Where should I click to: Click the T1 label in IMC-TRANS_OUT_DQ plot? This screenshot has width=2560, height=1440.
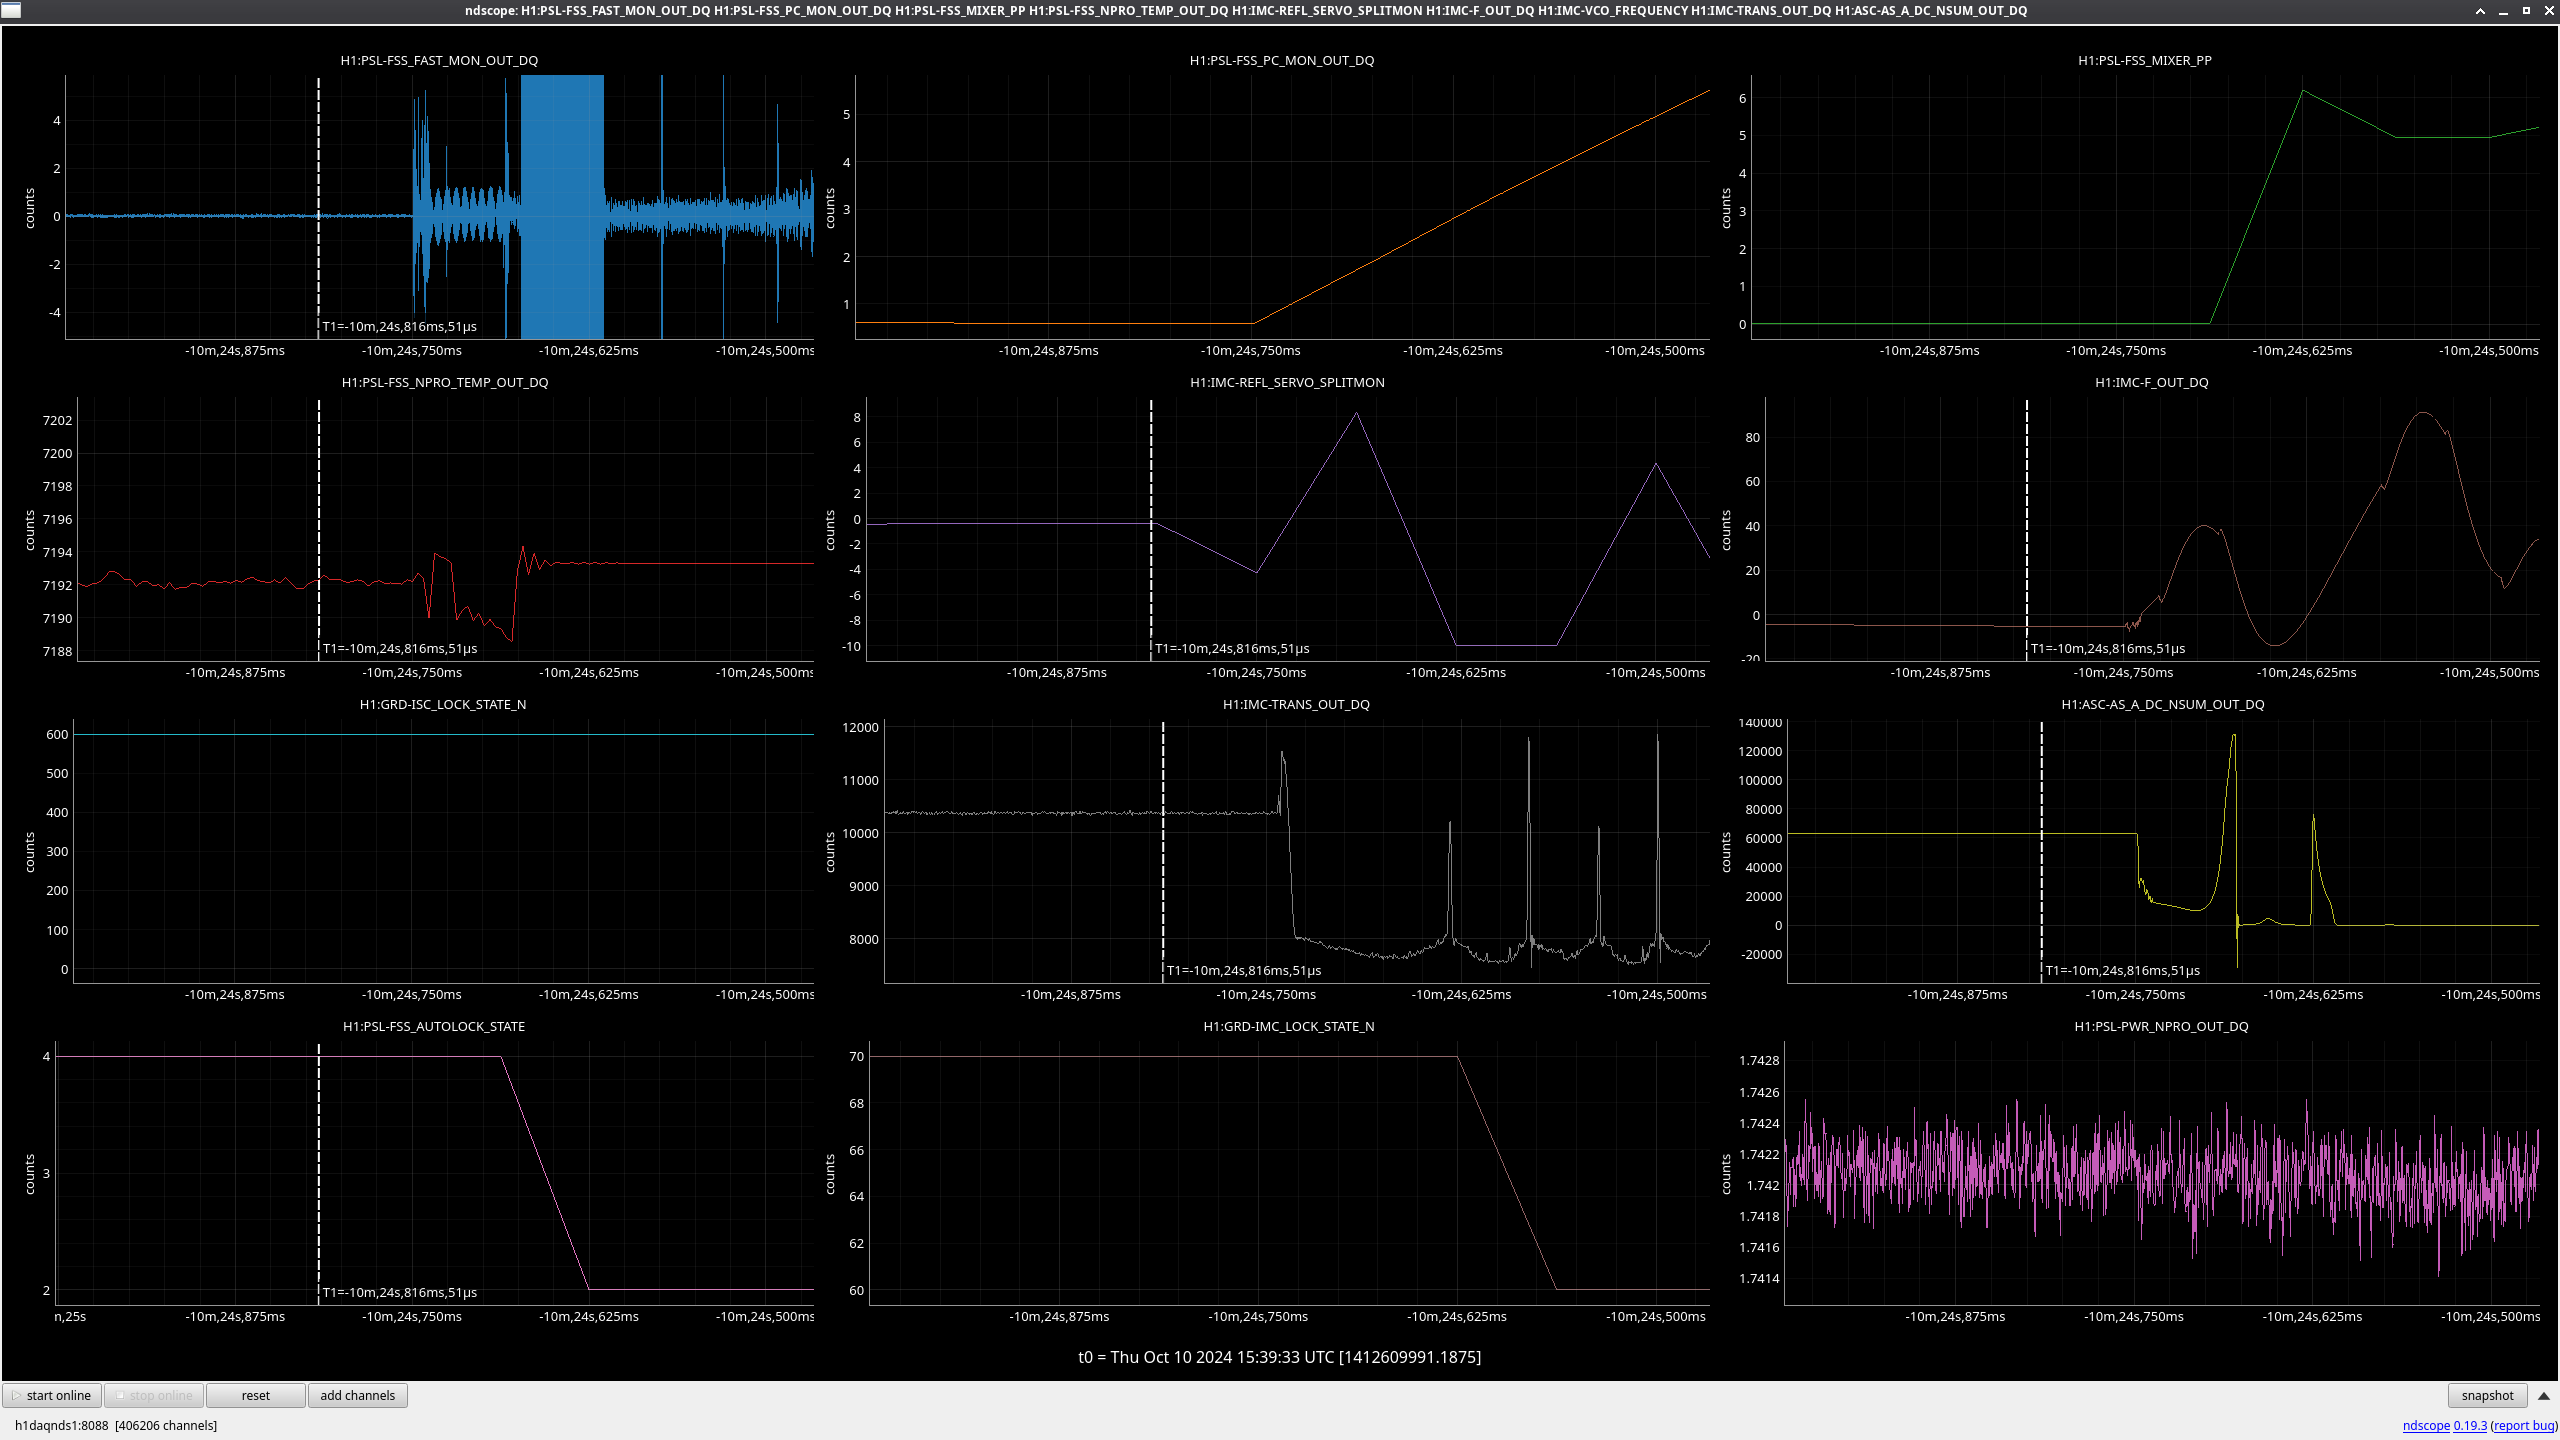pyautogui.click(x=1243, y=970)
